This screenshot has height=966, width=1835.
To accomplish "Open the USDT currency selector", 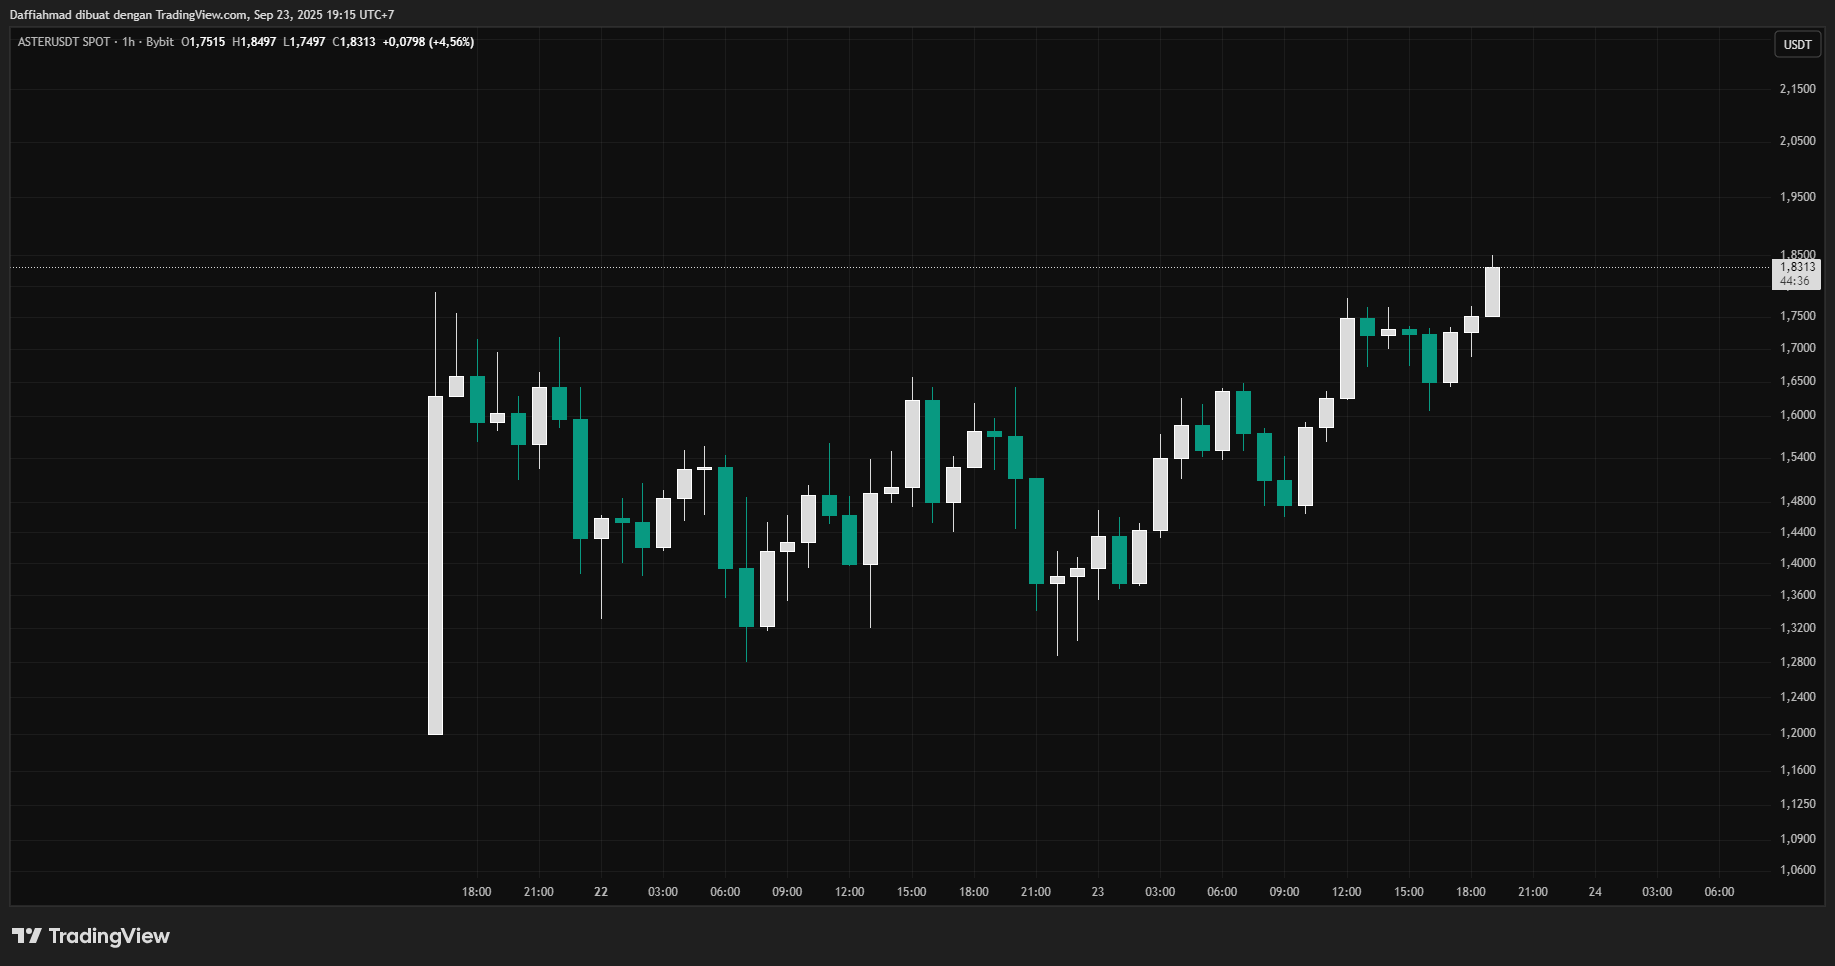I will pos(1797,44).
